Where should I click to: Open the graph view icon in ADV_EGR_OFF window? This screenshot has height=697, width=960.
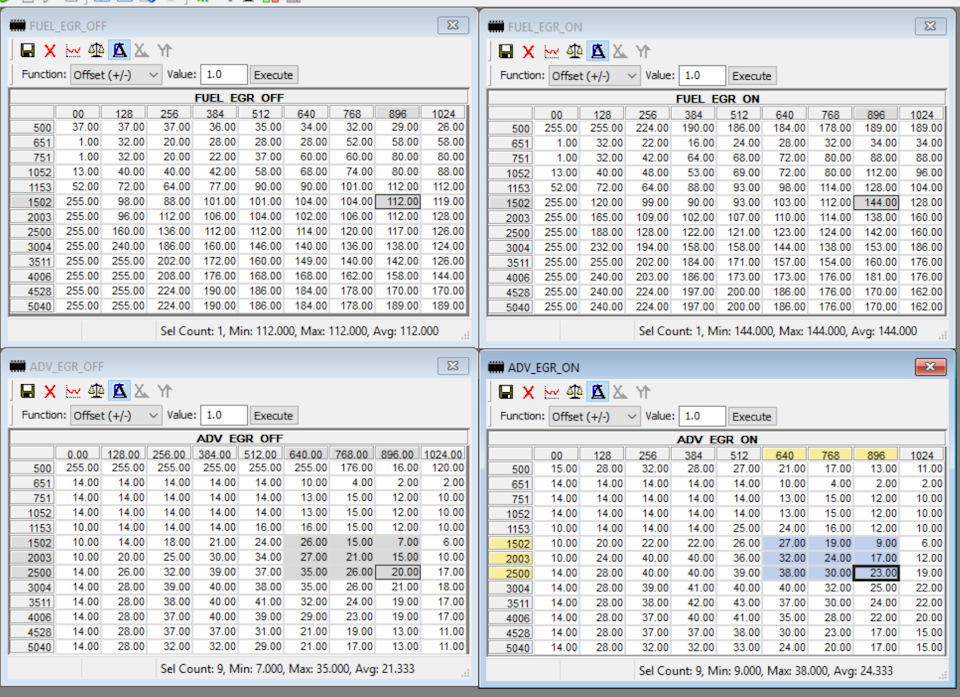73,391
